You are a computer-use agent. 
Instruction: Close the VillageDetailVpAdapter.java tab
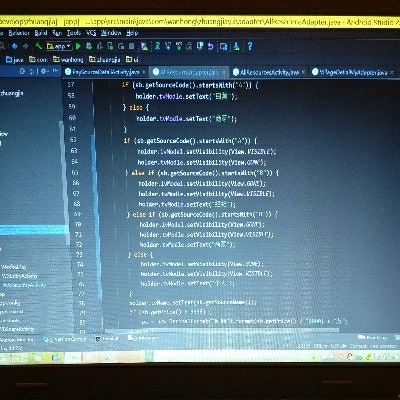[x=392, y=72]
